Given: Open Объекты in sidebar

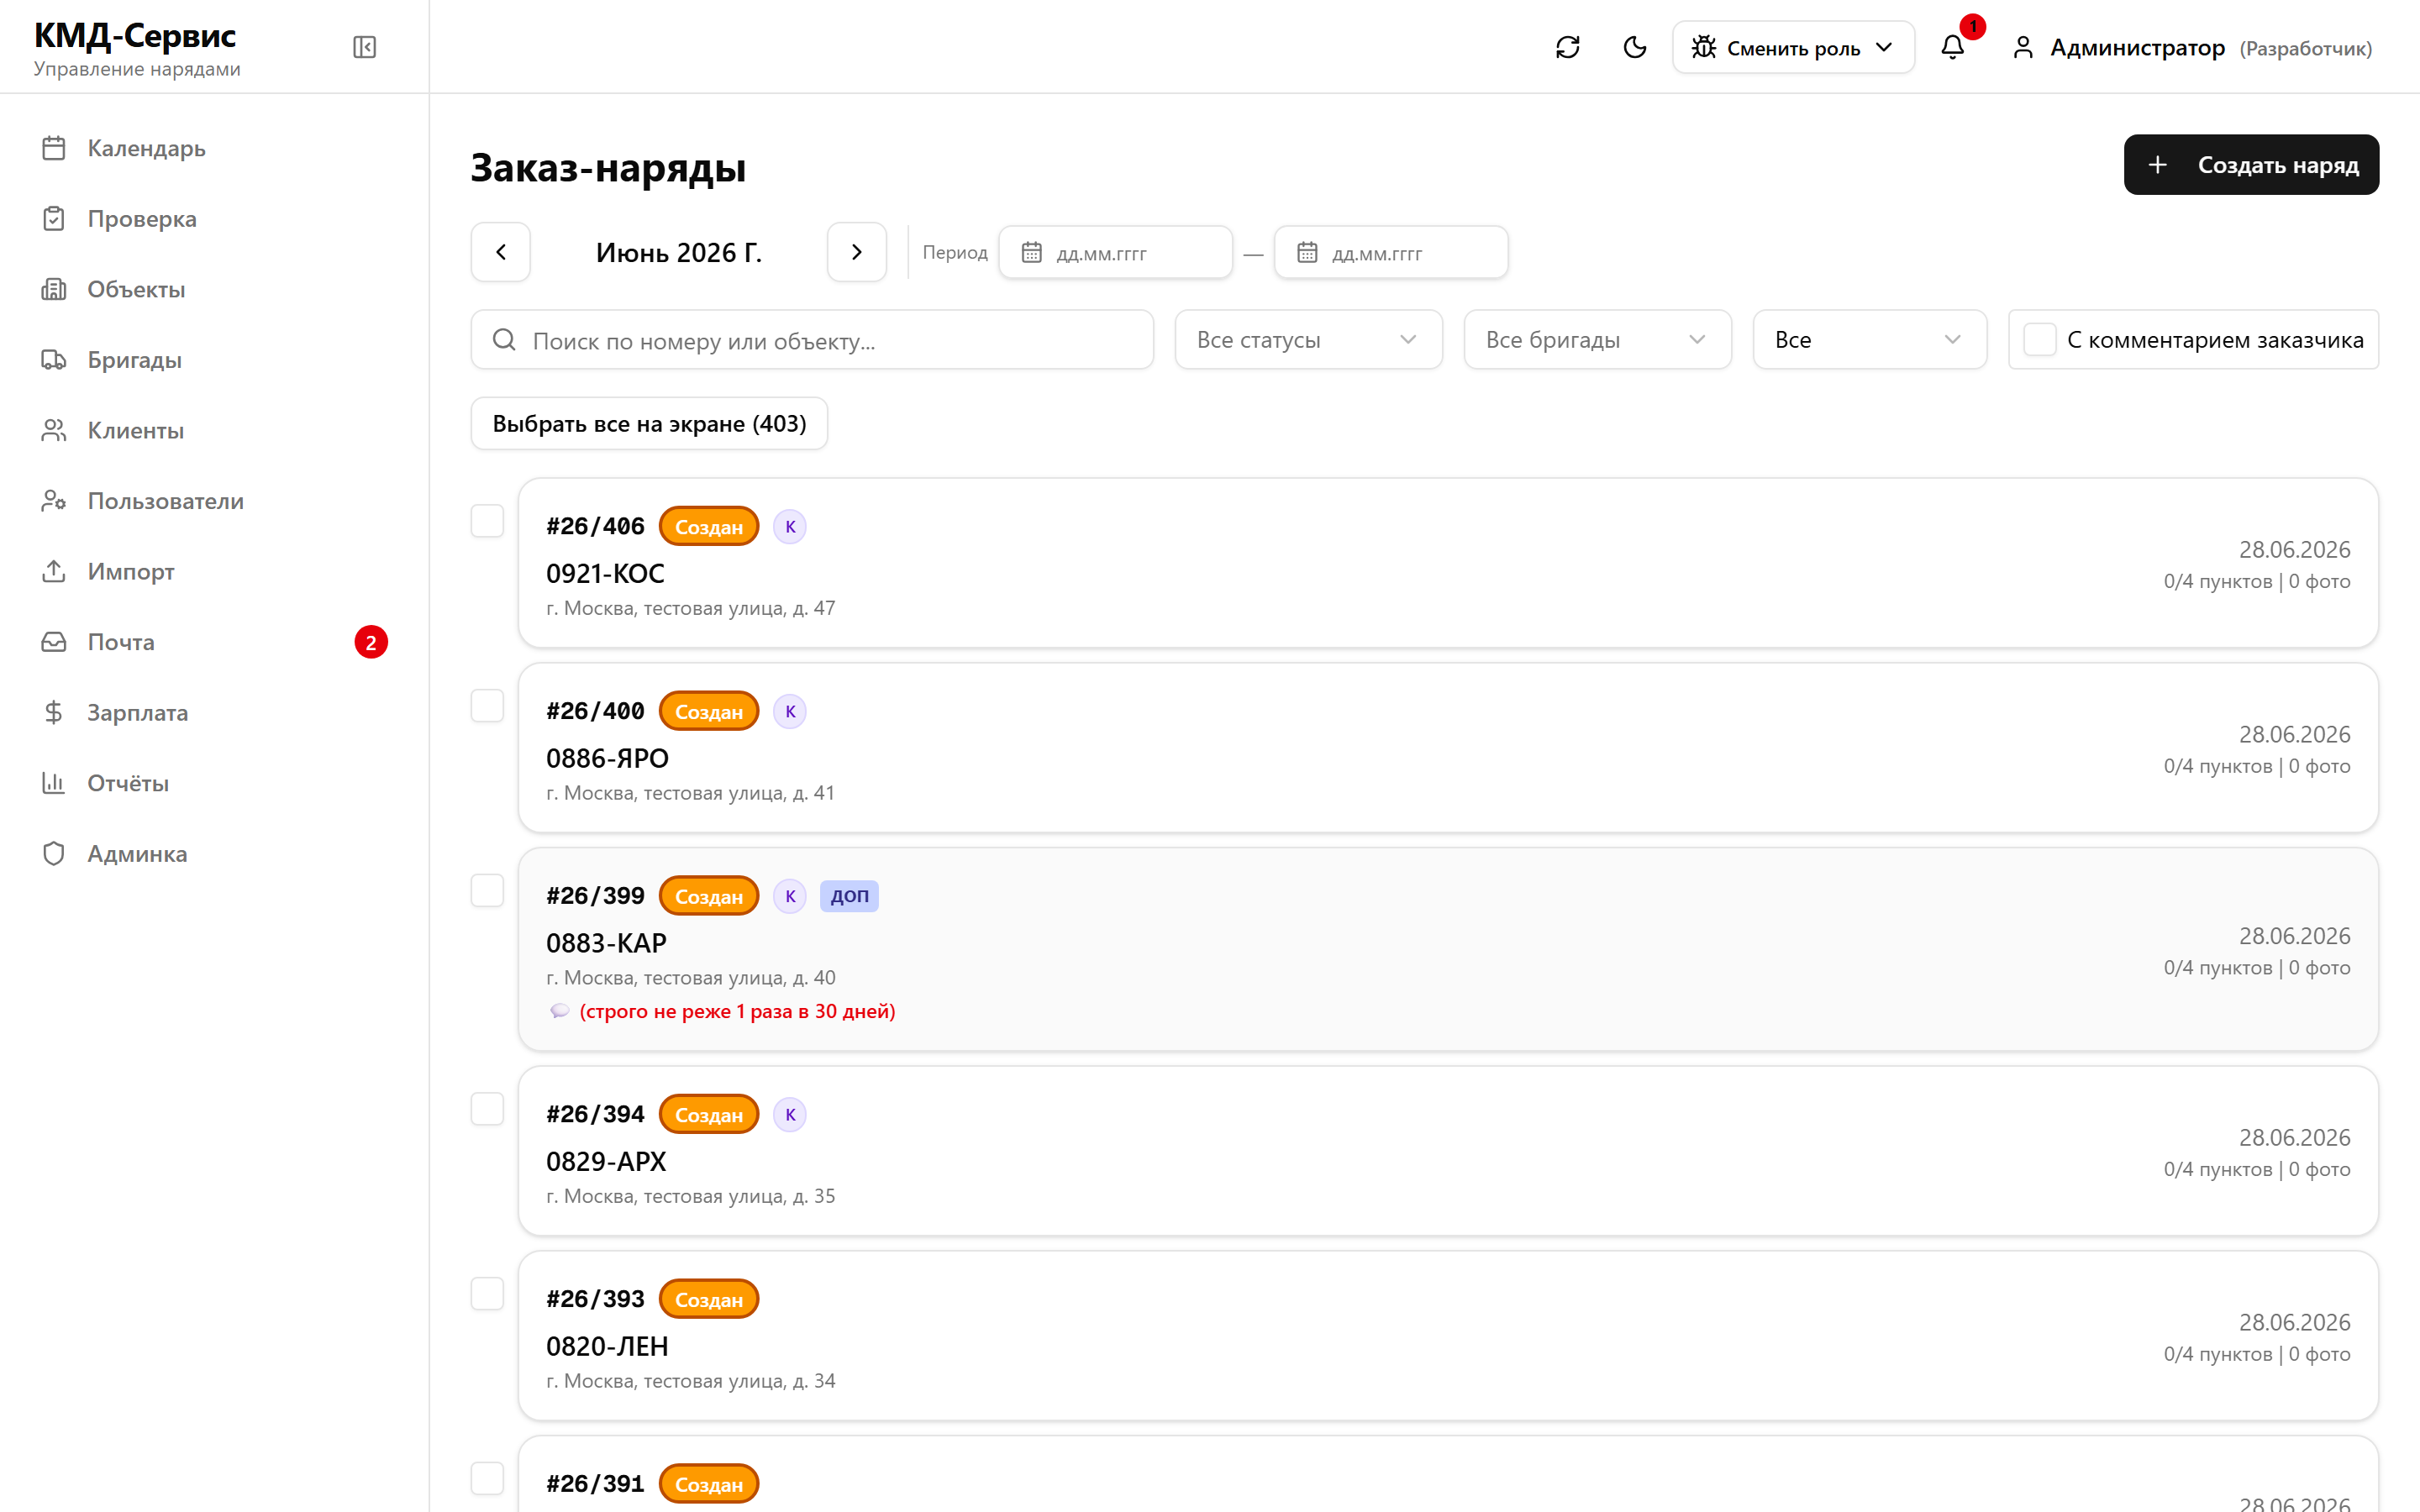Looking at the screenshot, I should point(214,289).
